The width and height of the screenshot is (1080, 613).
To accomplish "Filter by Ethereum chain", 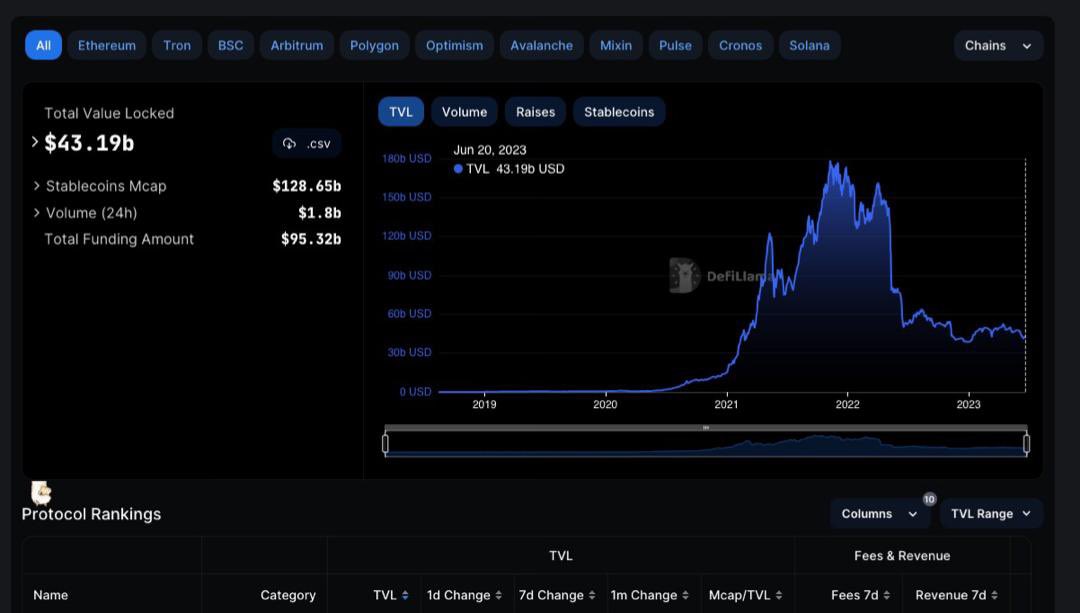I will click(x=107, y=45).
